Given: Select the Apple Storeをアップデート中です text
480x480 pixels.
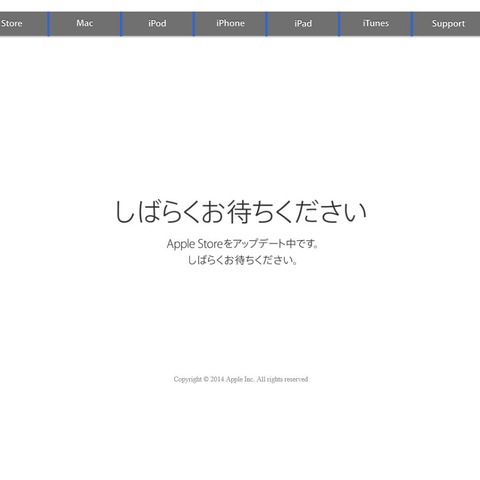Looking at the screenshot, I should [x=242, y=244].
